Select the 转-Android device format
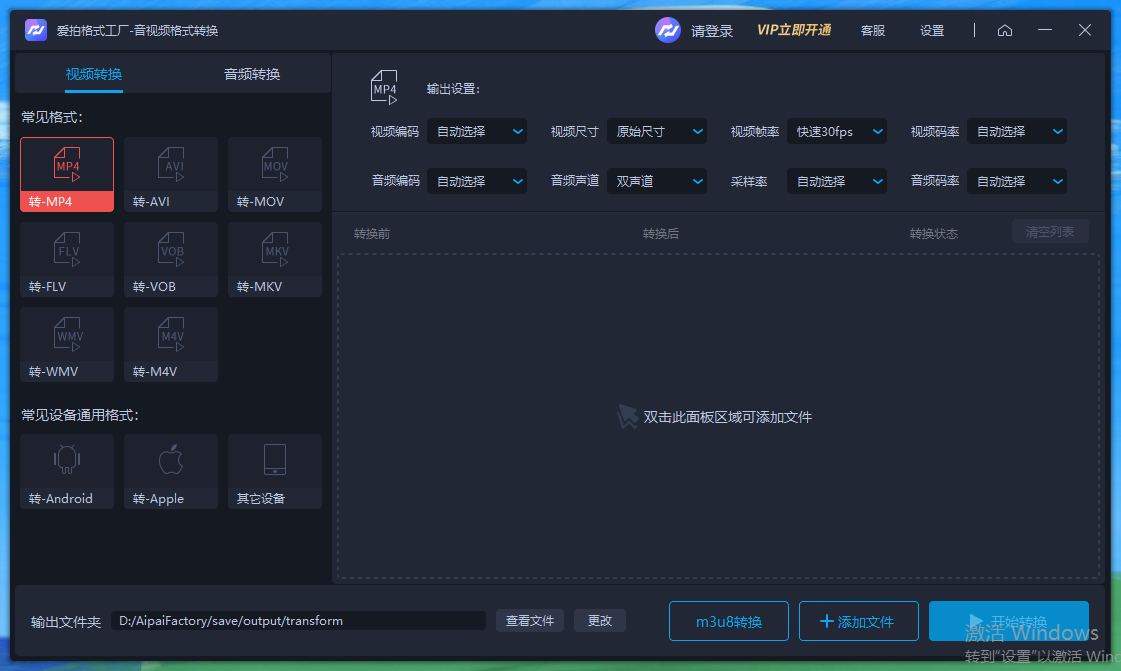This screenshot has height=671, width=1121. tap(66, 469)
